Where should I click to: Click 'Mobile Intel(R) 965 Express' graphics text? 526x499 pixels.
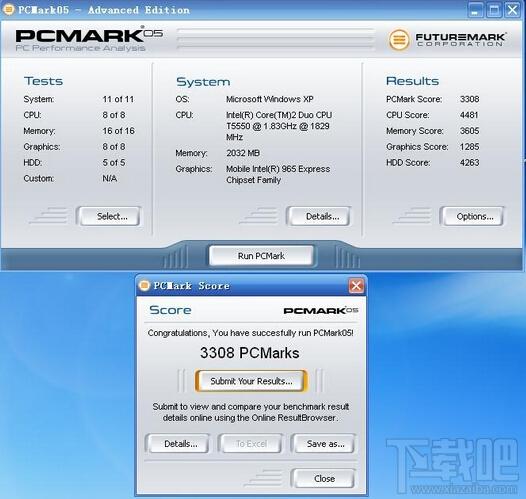pos(278,169)
